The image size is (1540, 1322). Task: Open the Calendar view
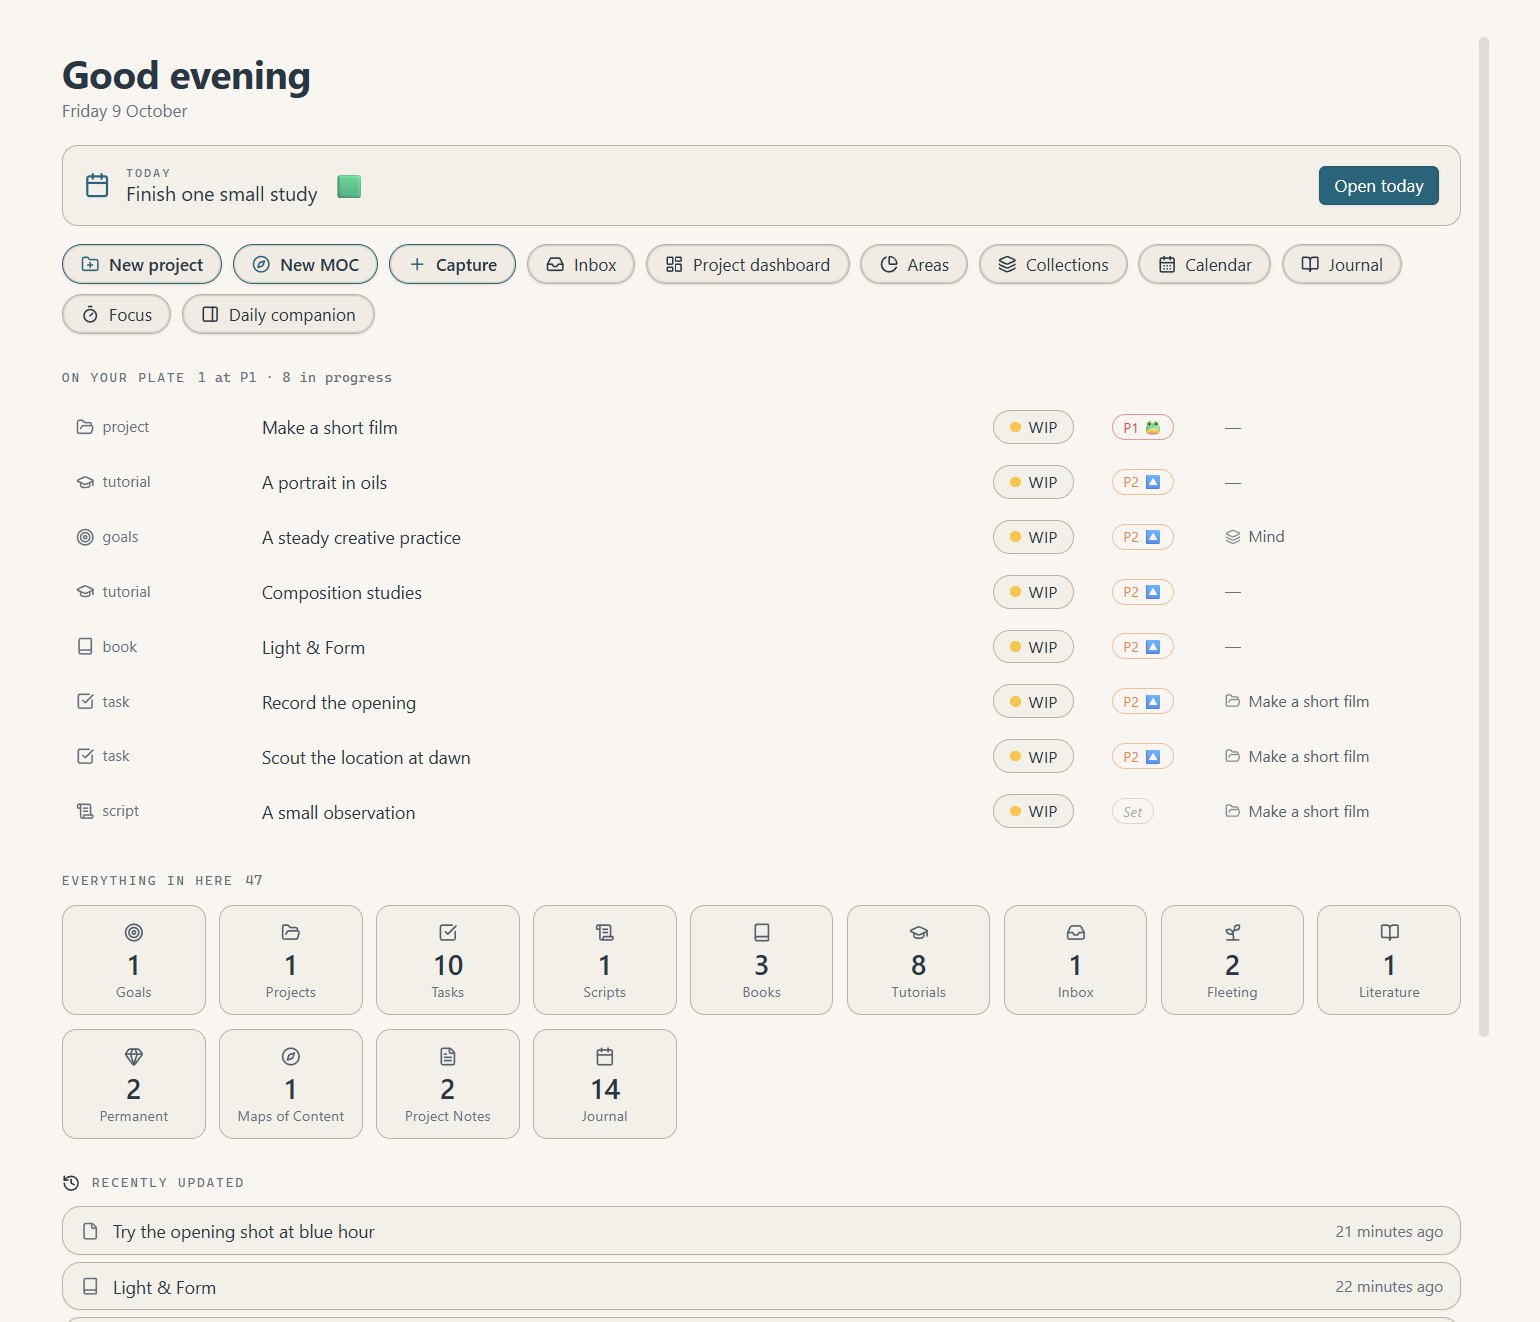pyautogui.click(x=1204, y=264)
